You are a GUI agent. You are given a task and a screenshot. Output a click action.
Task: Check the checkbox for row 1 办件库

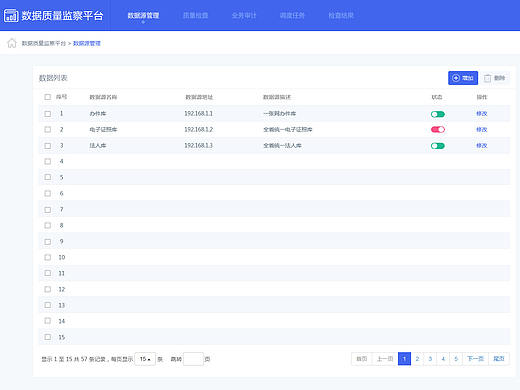[48, 114]
